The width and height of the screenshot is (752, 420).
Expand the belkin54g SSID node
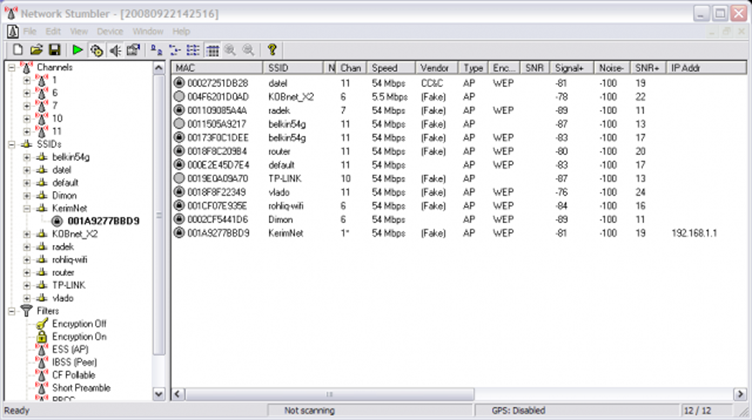[27, 157]
